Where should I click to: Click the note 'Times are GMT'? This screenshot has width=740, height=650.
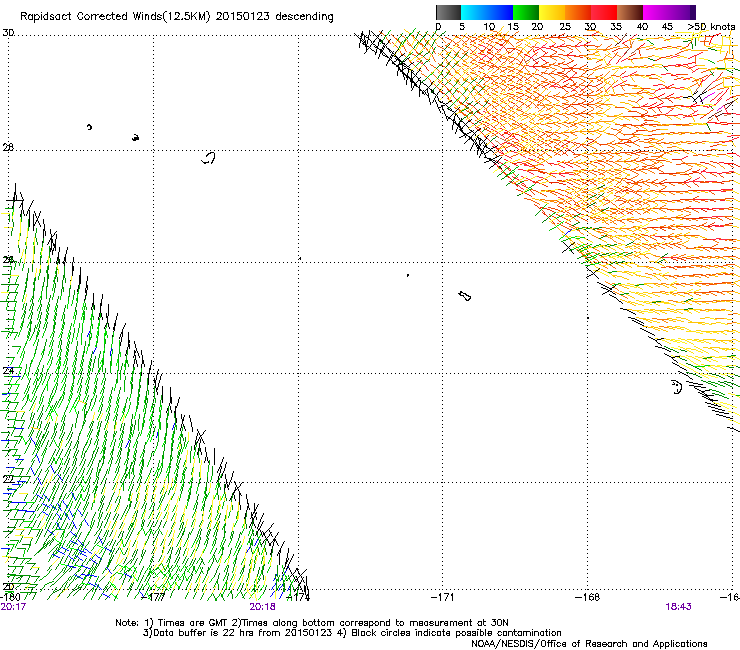tap(193, 623)
